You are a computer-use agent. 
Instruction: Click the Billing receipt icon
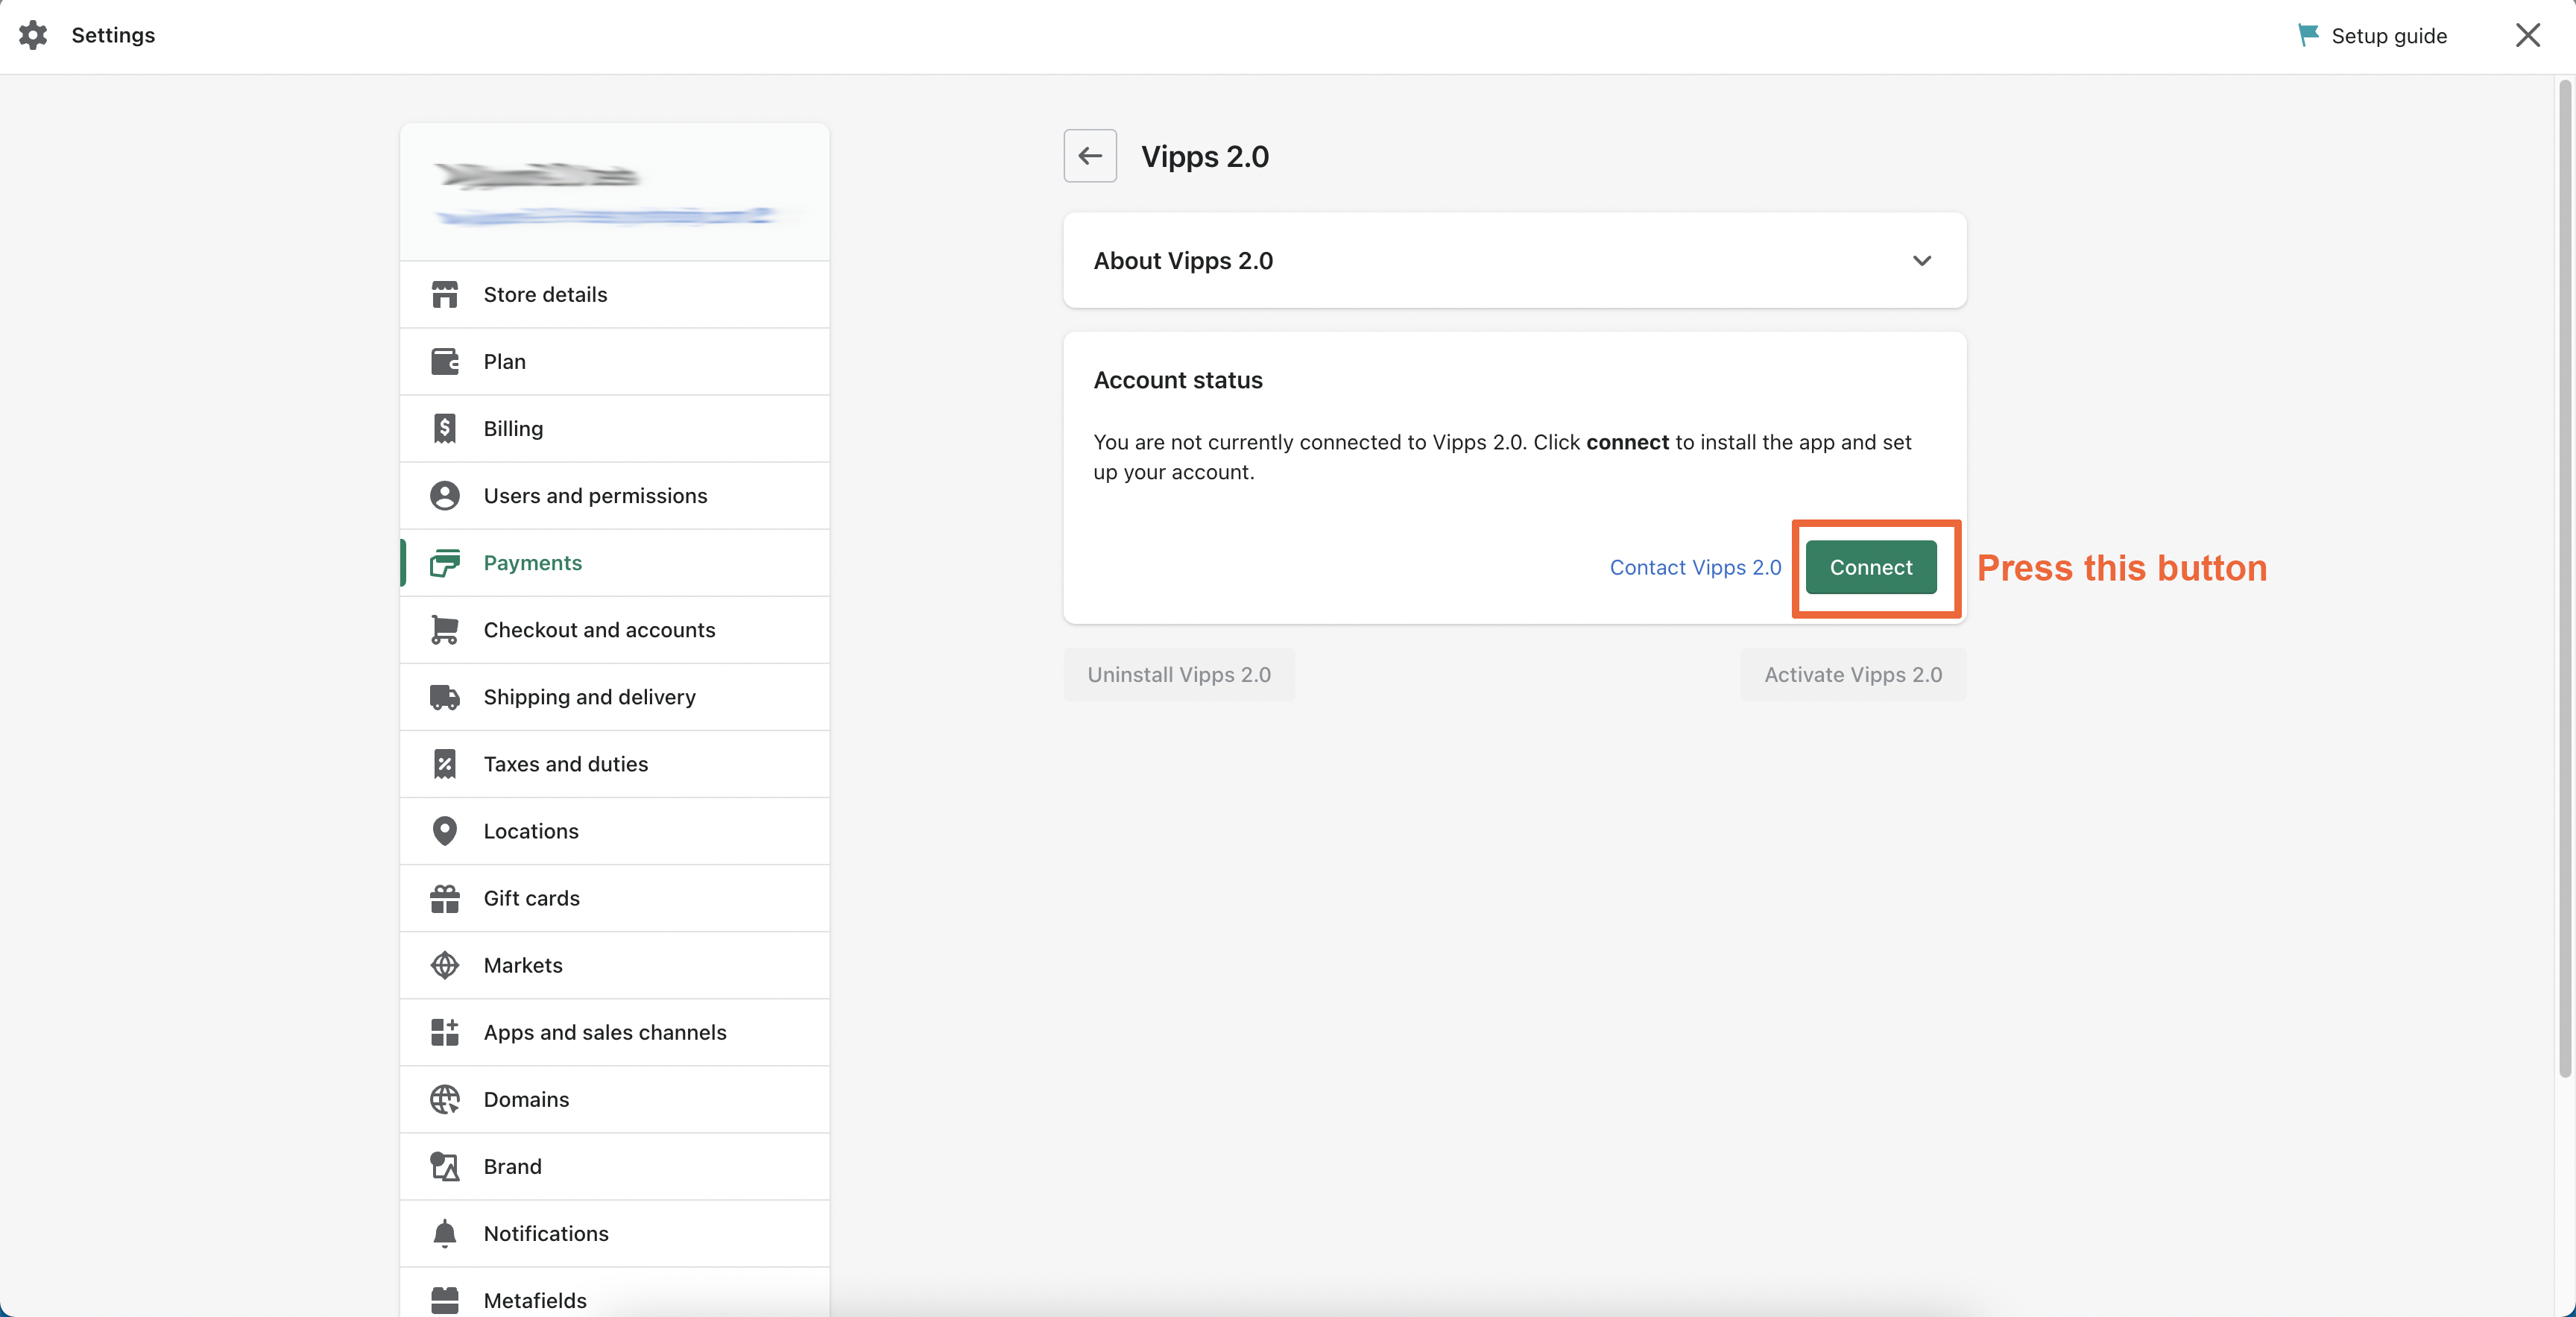point(445,429)
